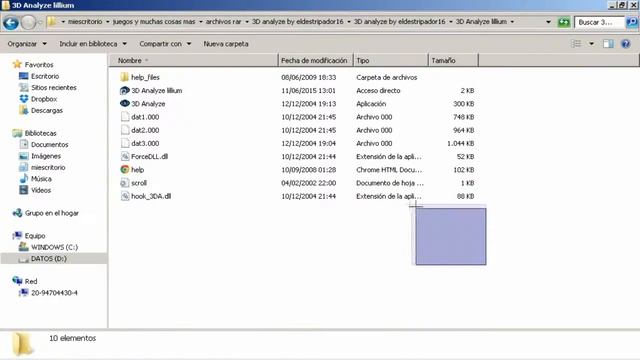Viewport: 640px width, 360px height.
Task: Sort by the Nombre column
Action: [x=193, y=60]
